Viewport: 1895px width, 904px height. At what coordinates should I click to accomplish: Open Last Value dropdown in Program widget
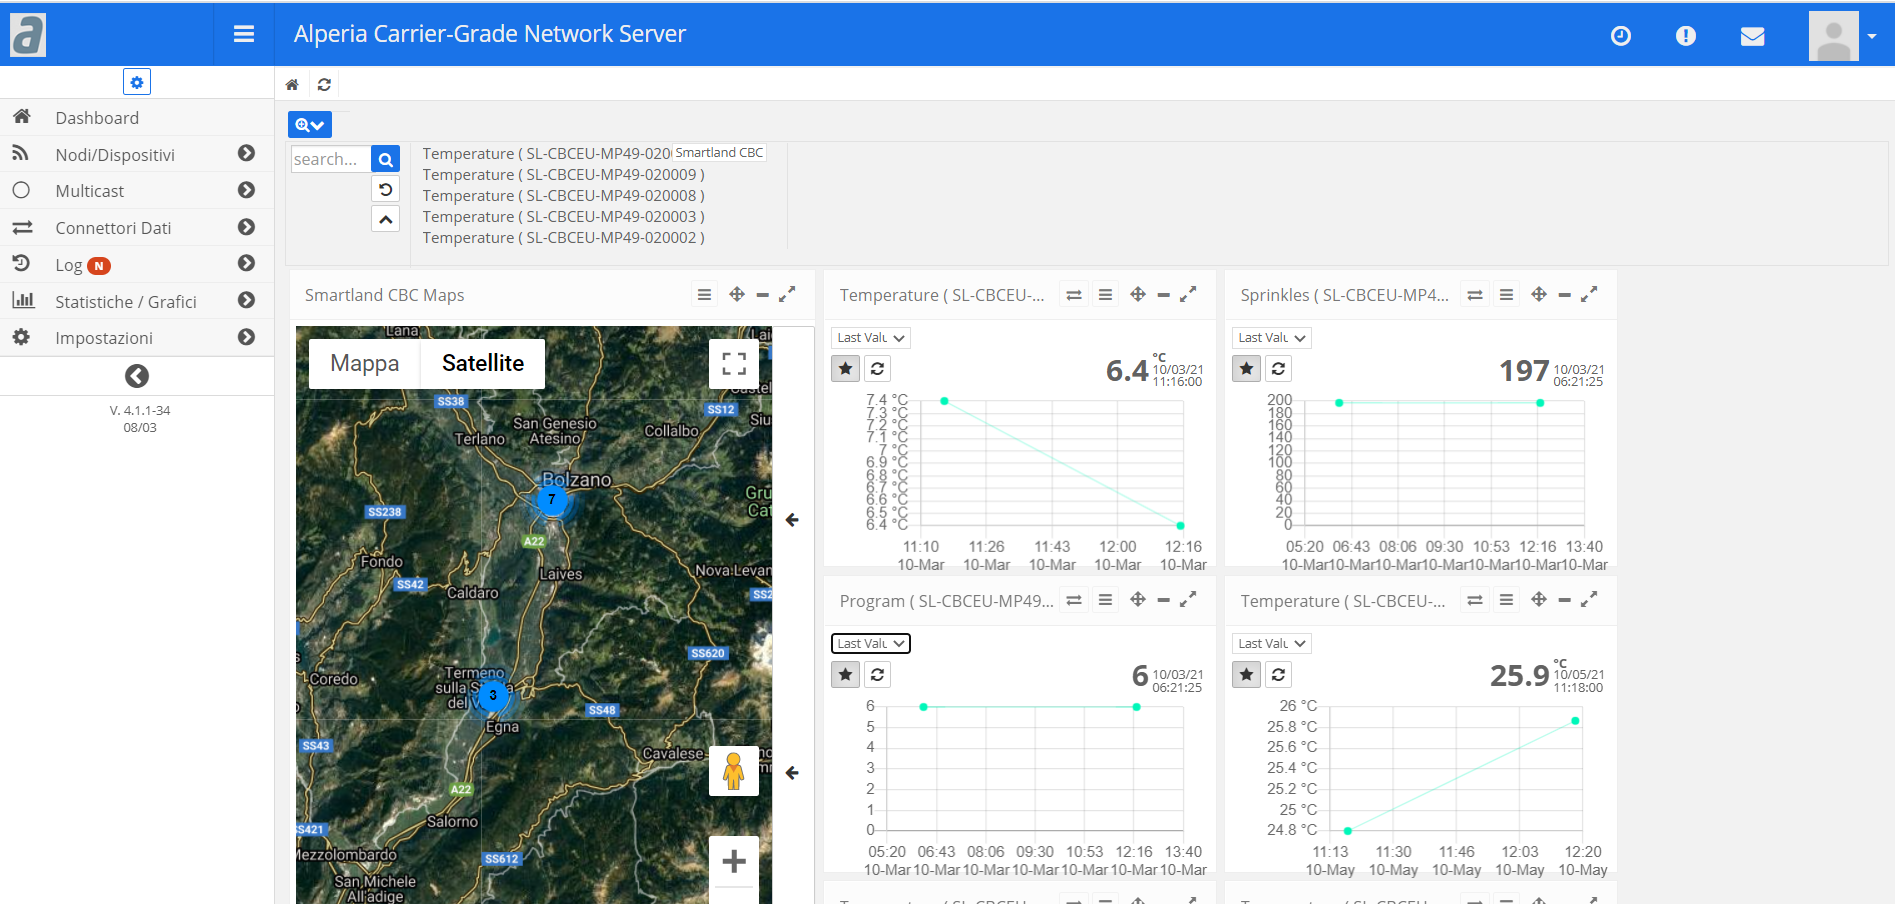tap(871, 644)
